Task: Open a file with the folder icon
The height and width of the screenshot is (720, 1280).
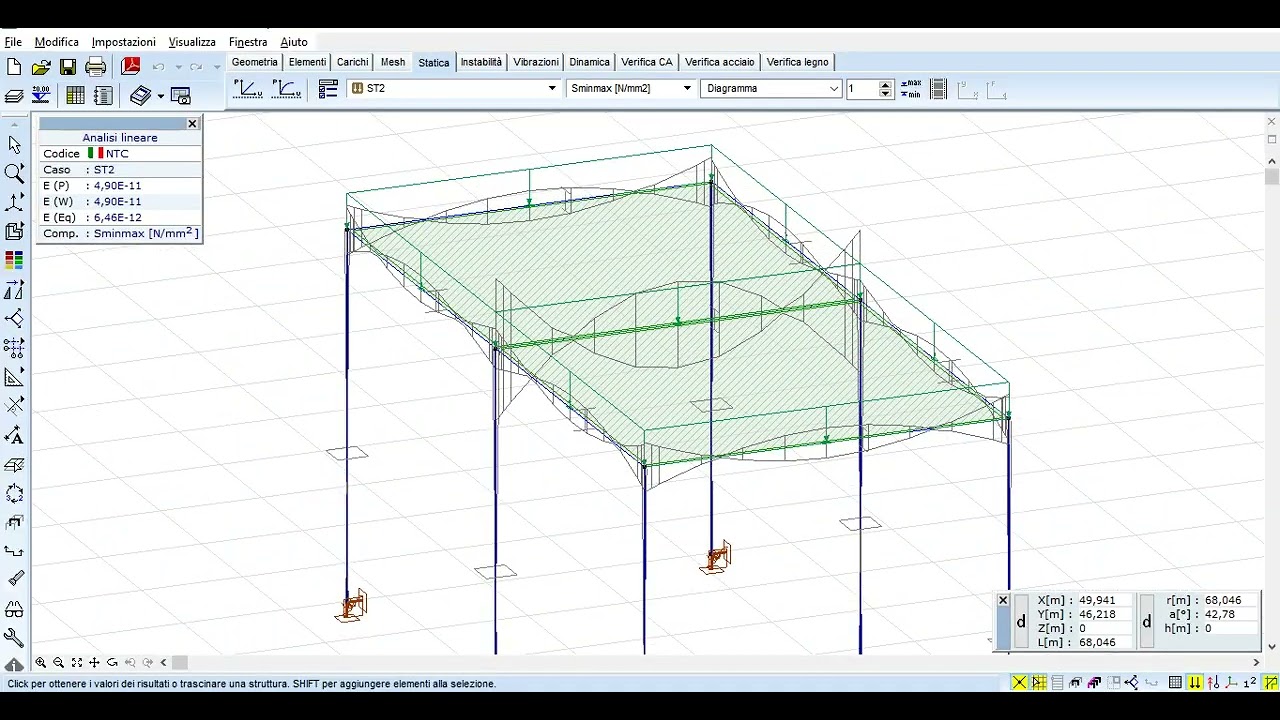Action: (x=41, y=67)
